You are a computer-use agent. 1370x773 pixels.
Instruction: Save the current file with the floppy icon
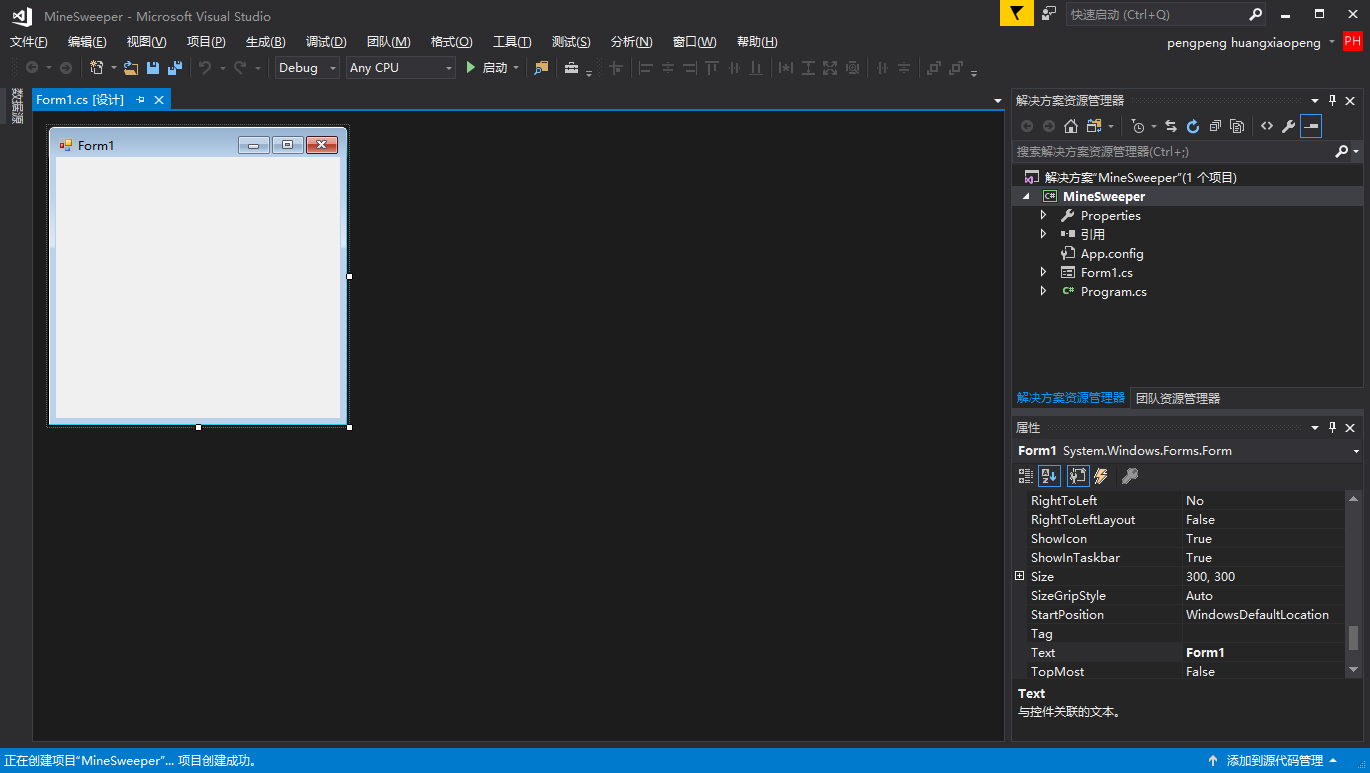pos(153,68)
